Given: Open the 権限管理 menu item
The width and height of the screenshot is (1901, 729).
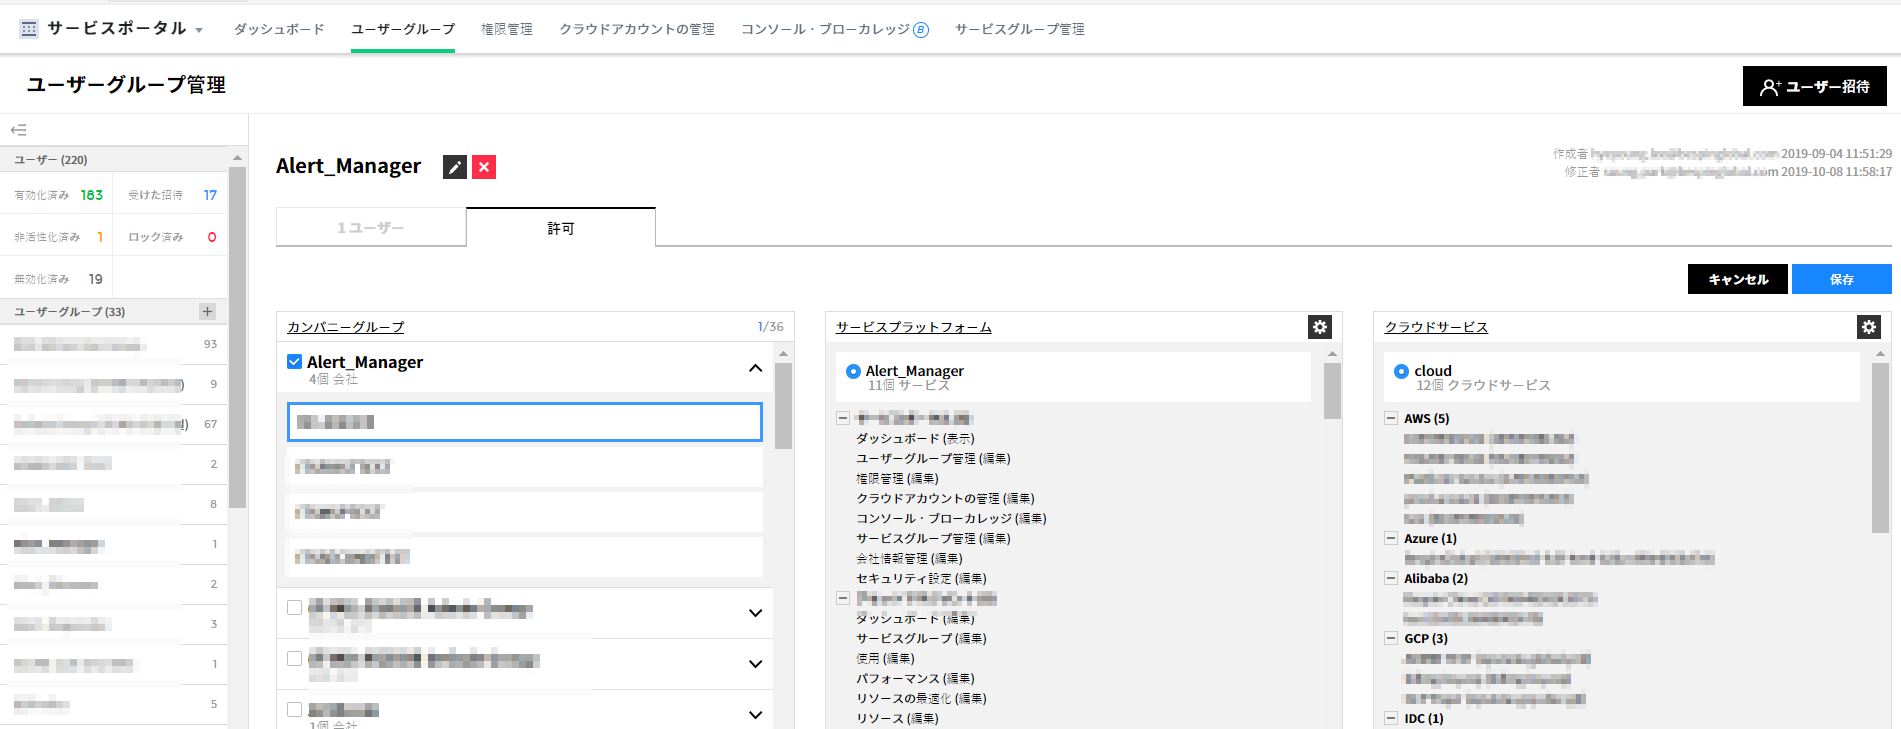Looking at the screenshot, I should pos(506,29).
